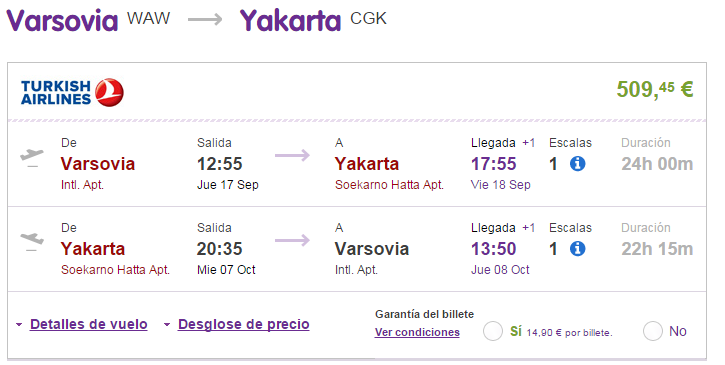This screenshot has width=725, height=365.
Task: Open Ver condiciones link
Action: pyautogui.click(x=417, y=332)
